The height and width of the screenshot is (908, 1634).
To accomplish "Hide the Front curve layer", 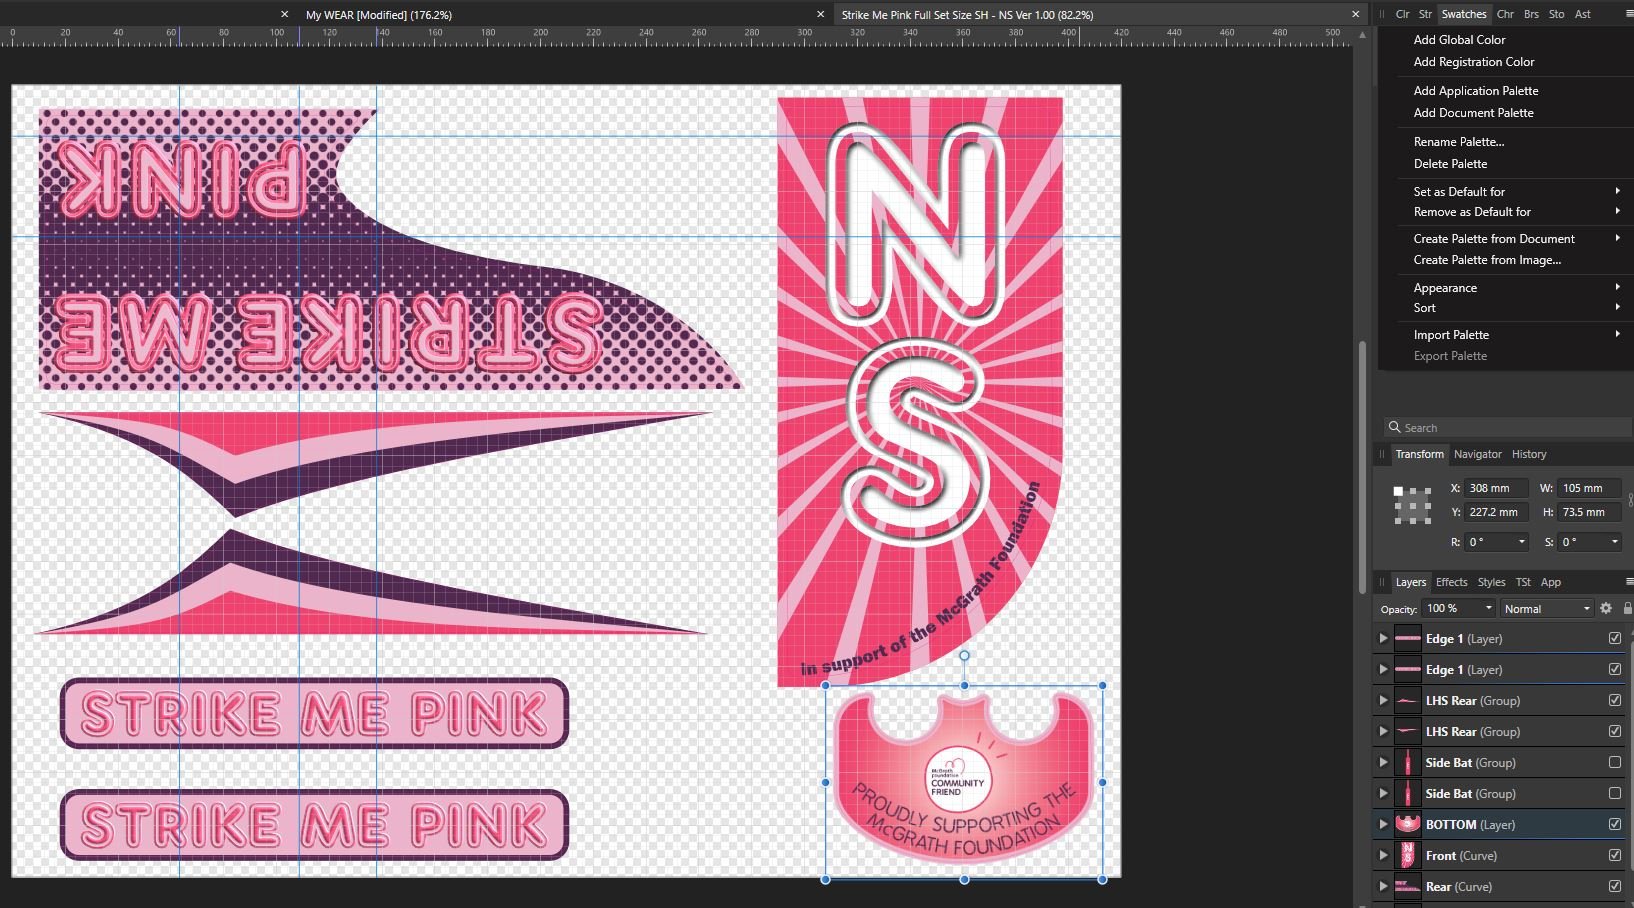I will coord(1615,855).
